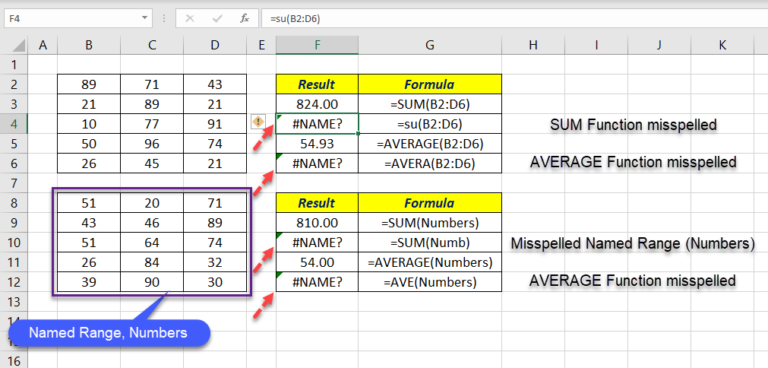Click the yellow Result header in row 2
The image size is (768, 368).
[x=317, y=84]
